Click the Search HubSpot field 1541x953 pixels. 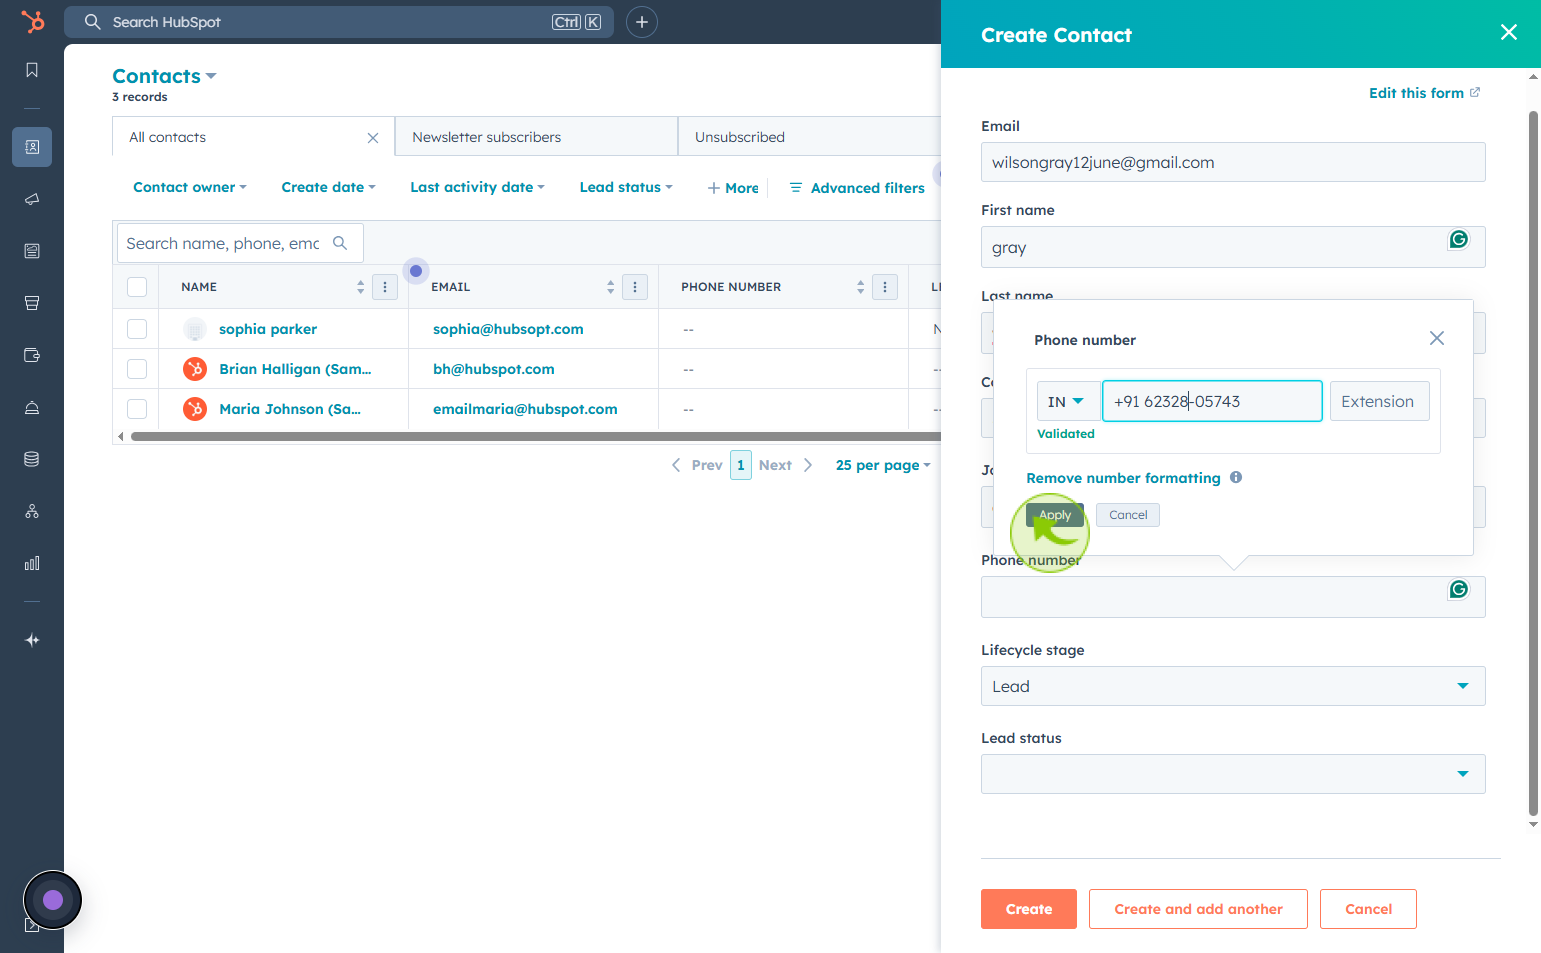coord(339,22)
